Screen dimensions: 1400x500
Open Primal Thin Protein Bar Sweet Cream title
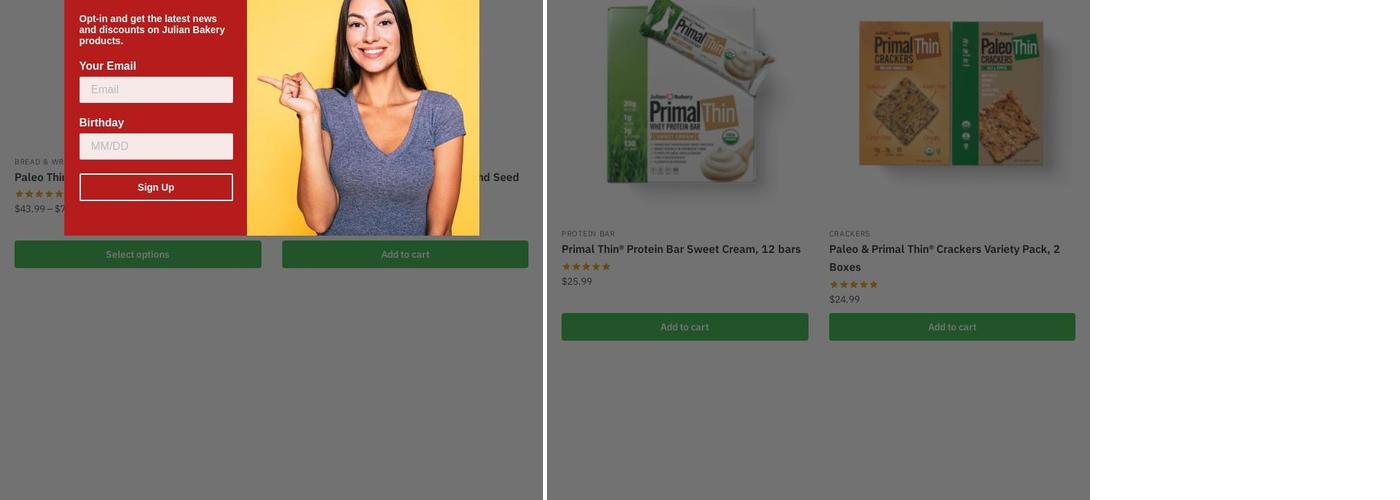click(681, 249)
